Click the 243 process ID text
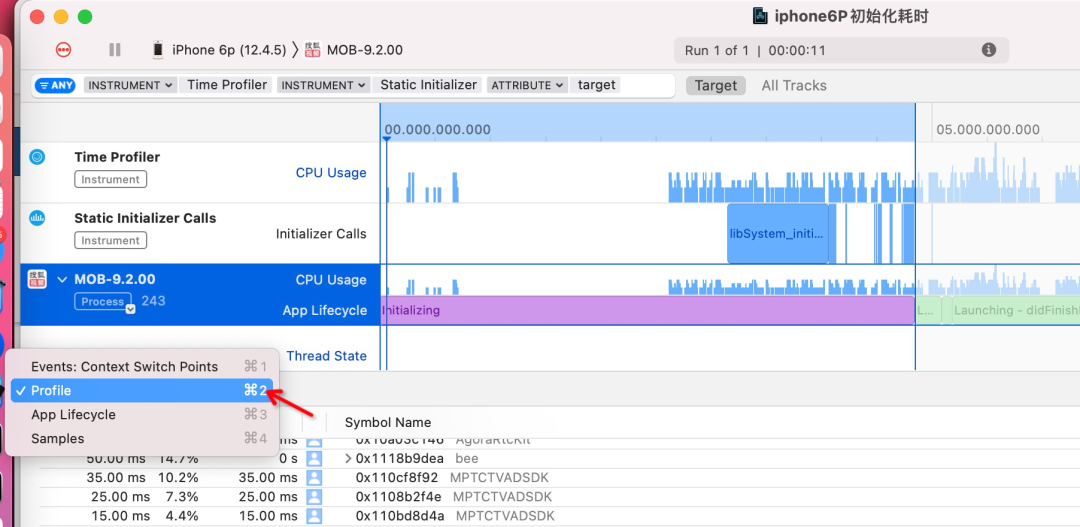The image size is (1080, 527). click(153, 301)
